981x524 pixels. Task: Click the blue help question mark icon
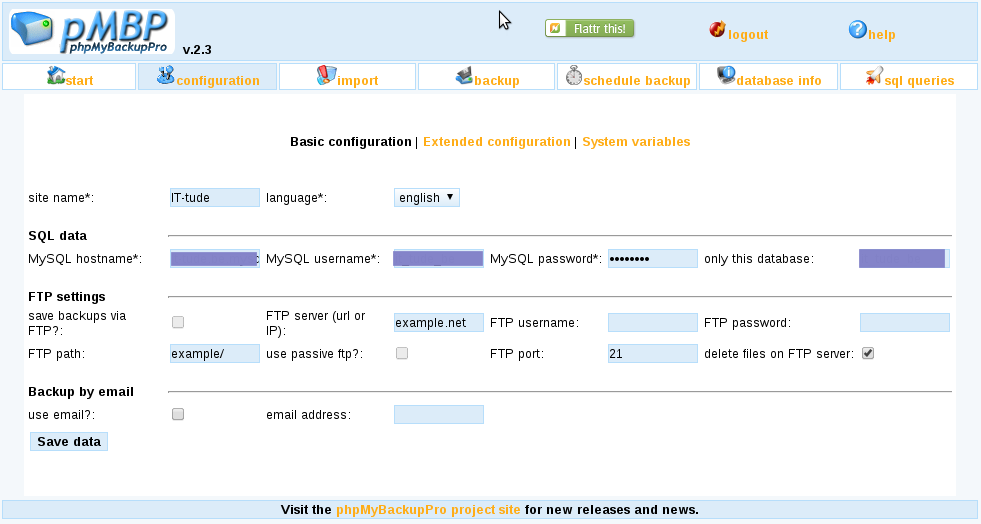(x=858, y=29)
